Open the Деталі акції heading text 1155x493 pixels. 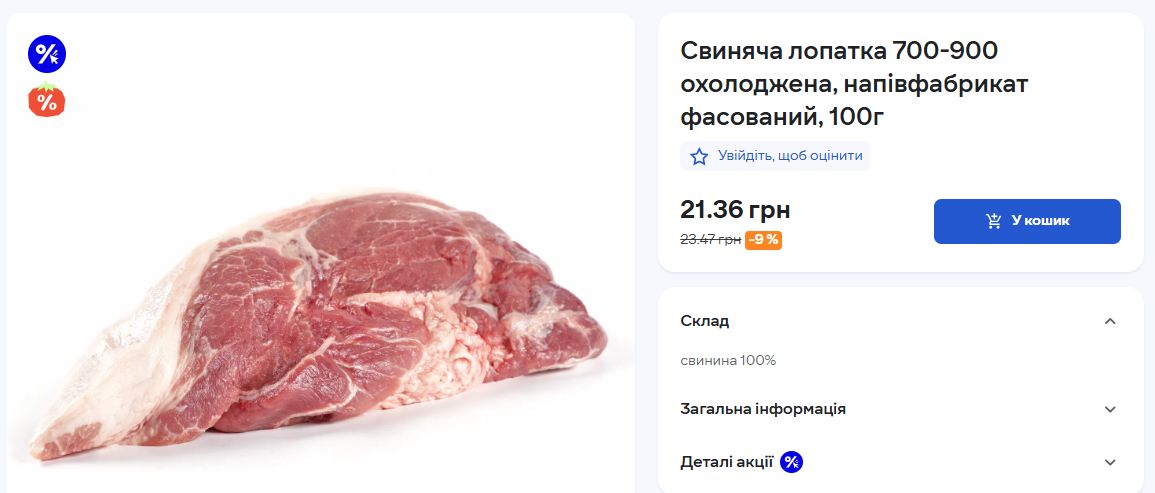pos(726,462)
